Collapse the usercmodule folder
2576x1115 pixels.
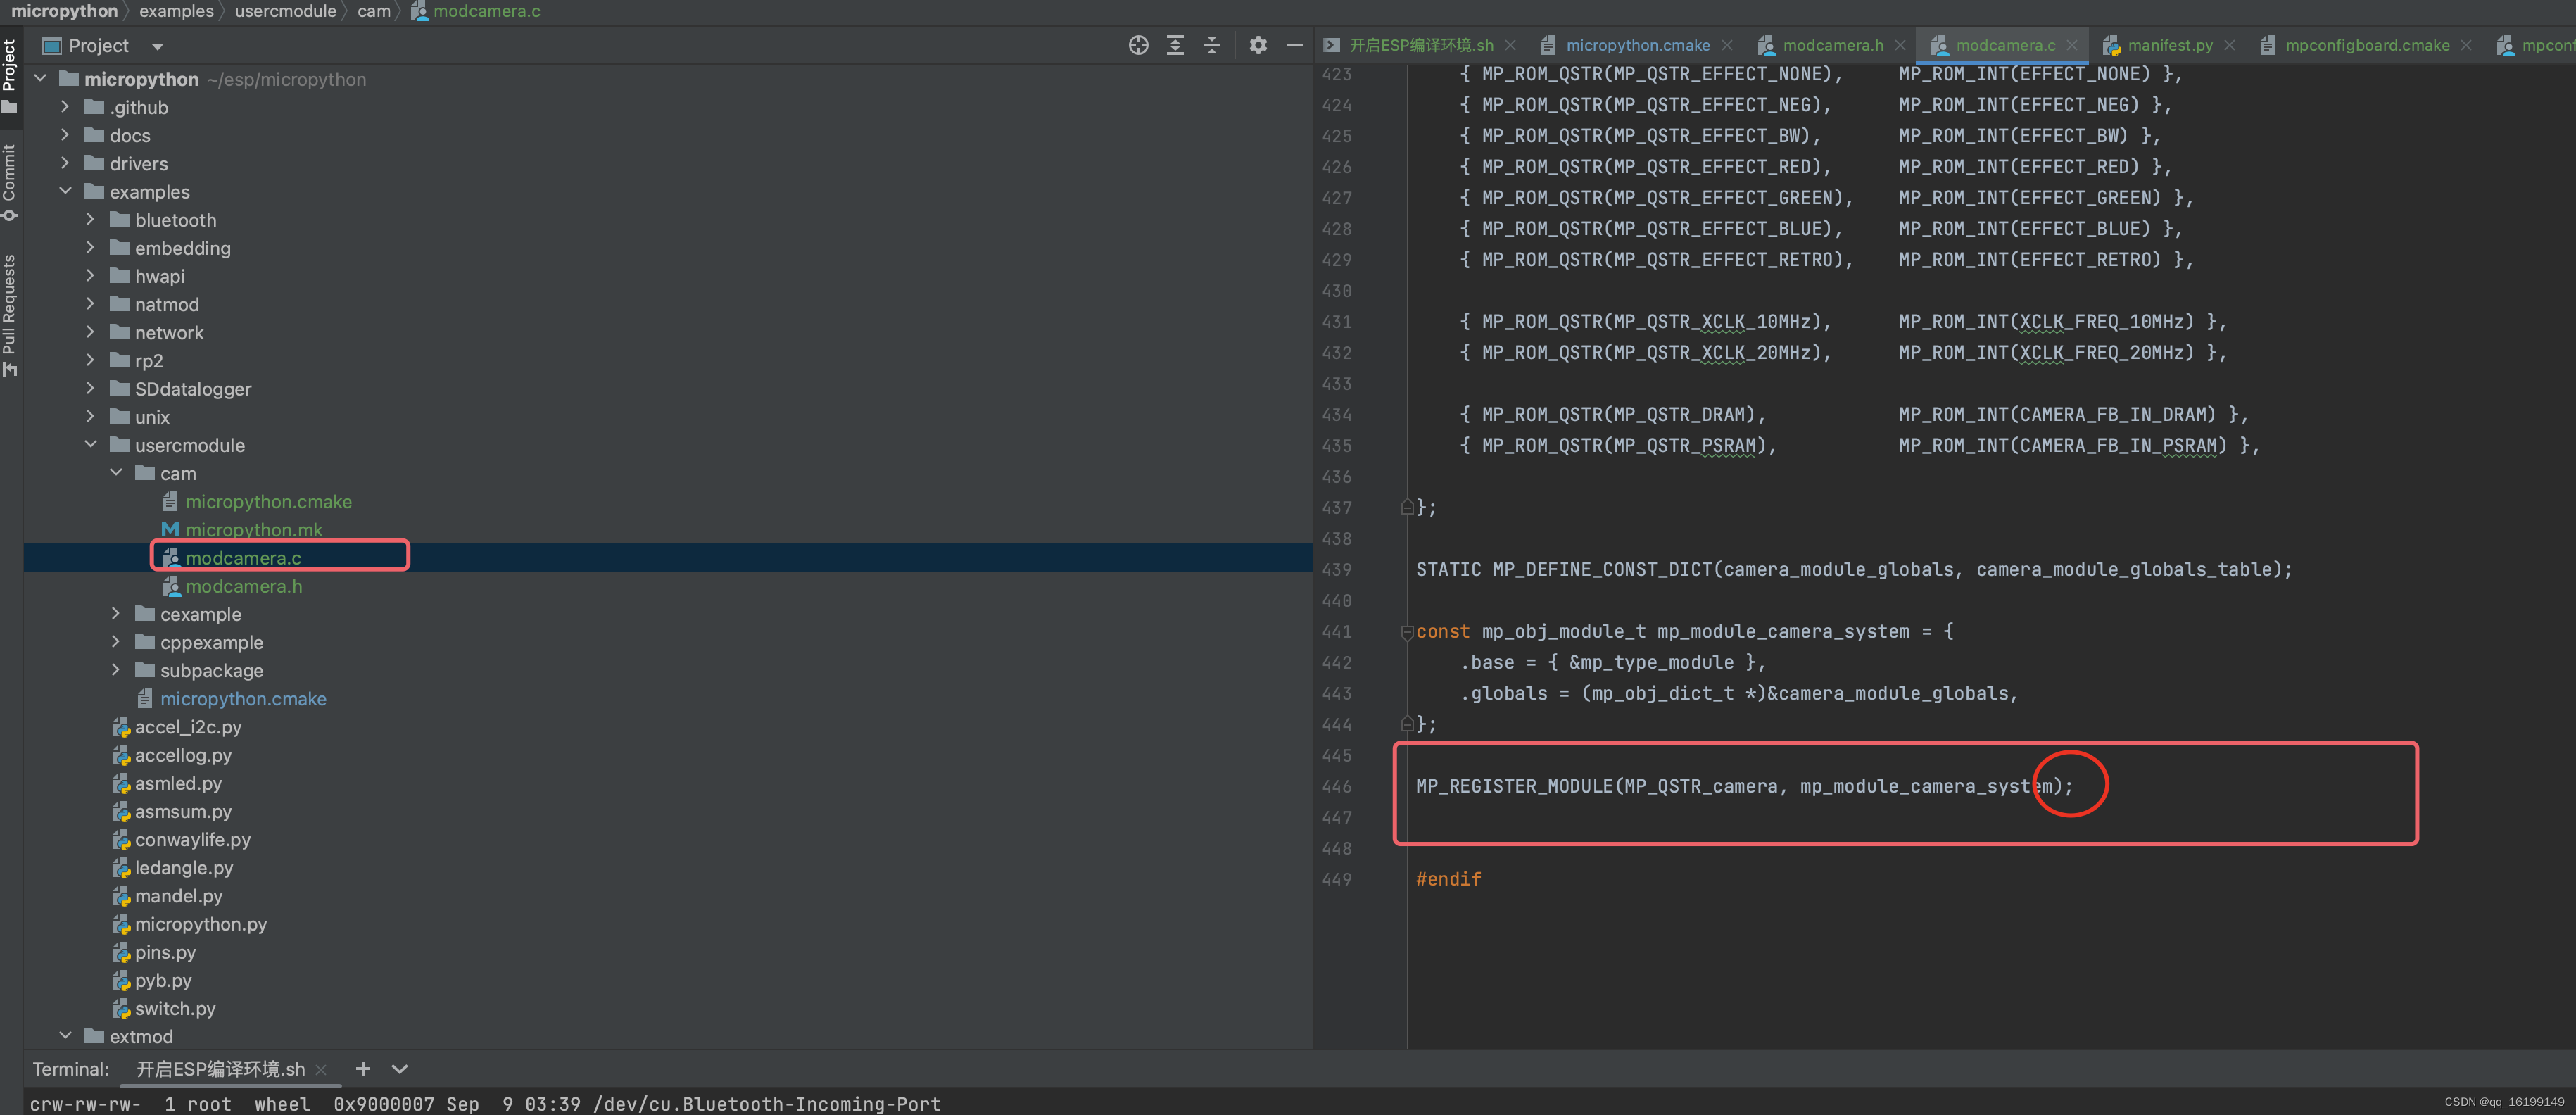point(91,445)
